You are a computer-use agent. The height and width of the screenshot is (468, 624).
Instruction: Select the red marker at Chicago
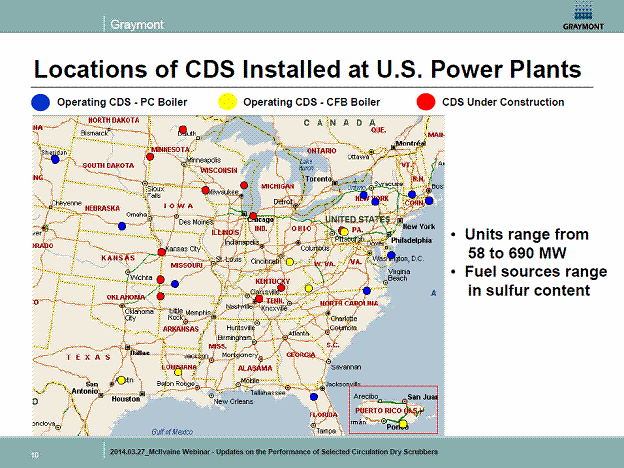[x=253, y=216]
